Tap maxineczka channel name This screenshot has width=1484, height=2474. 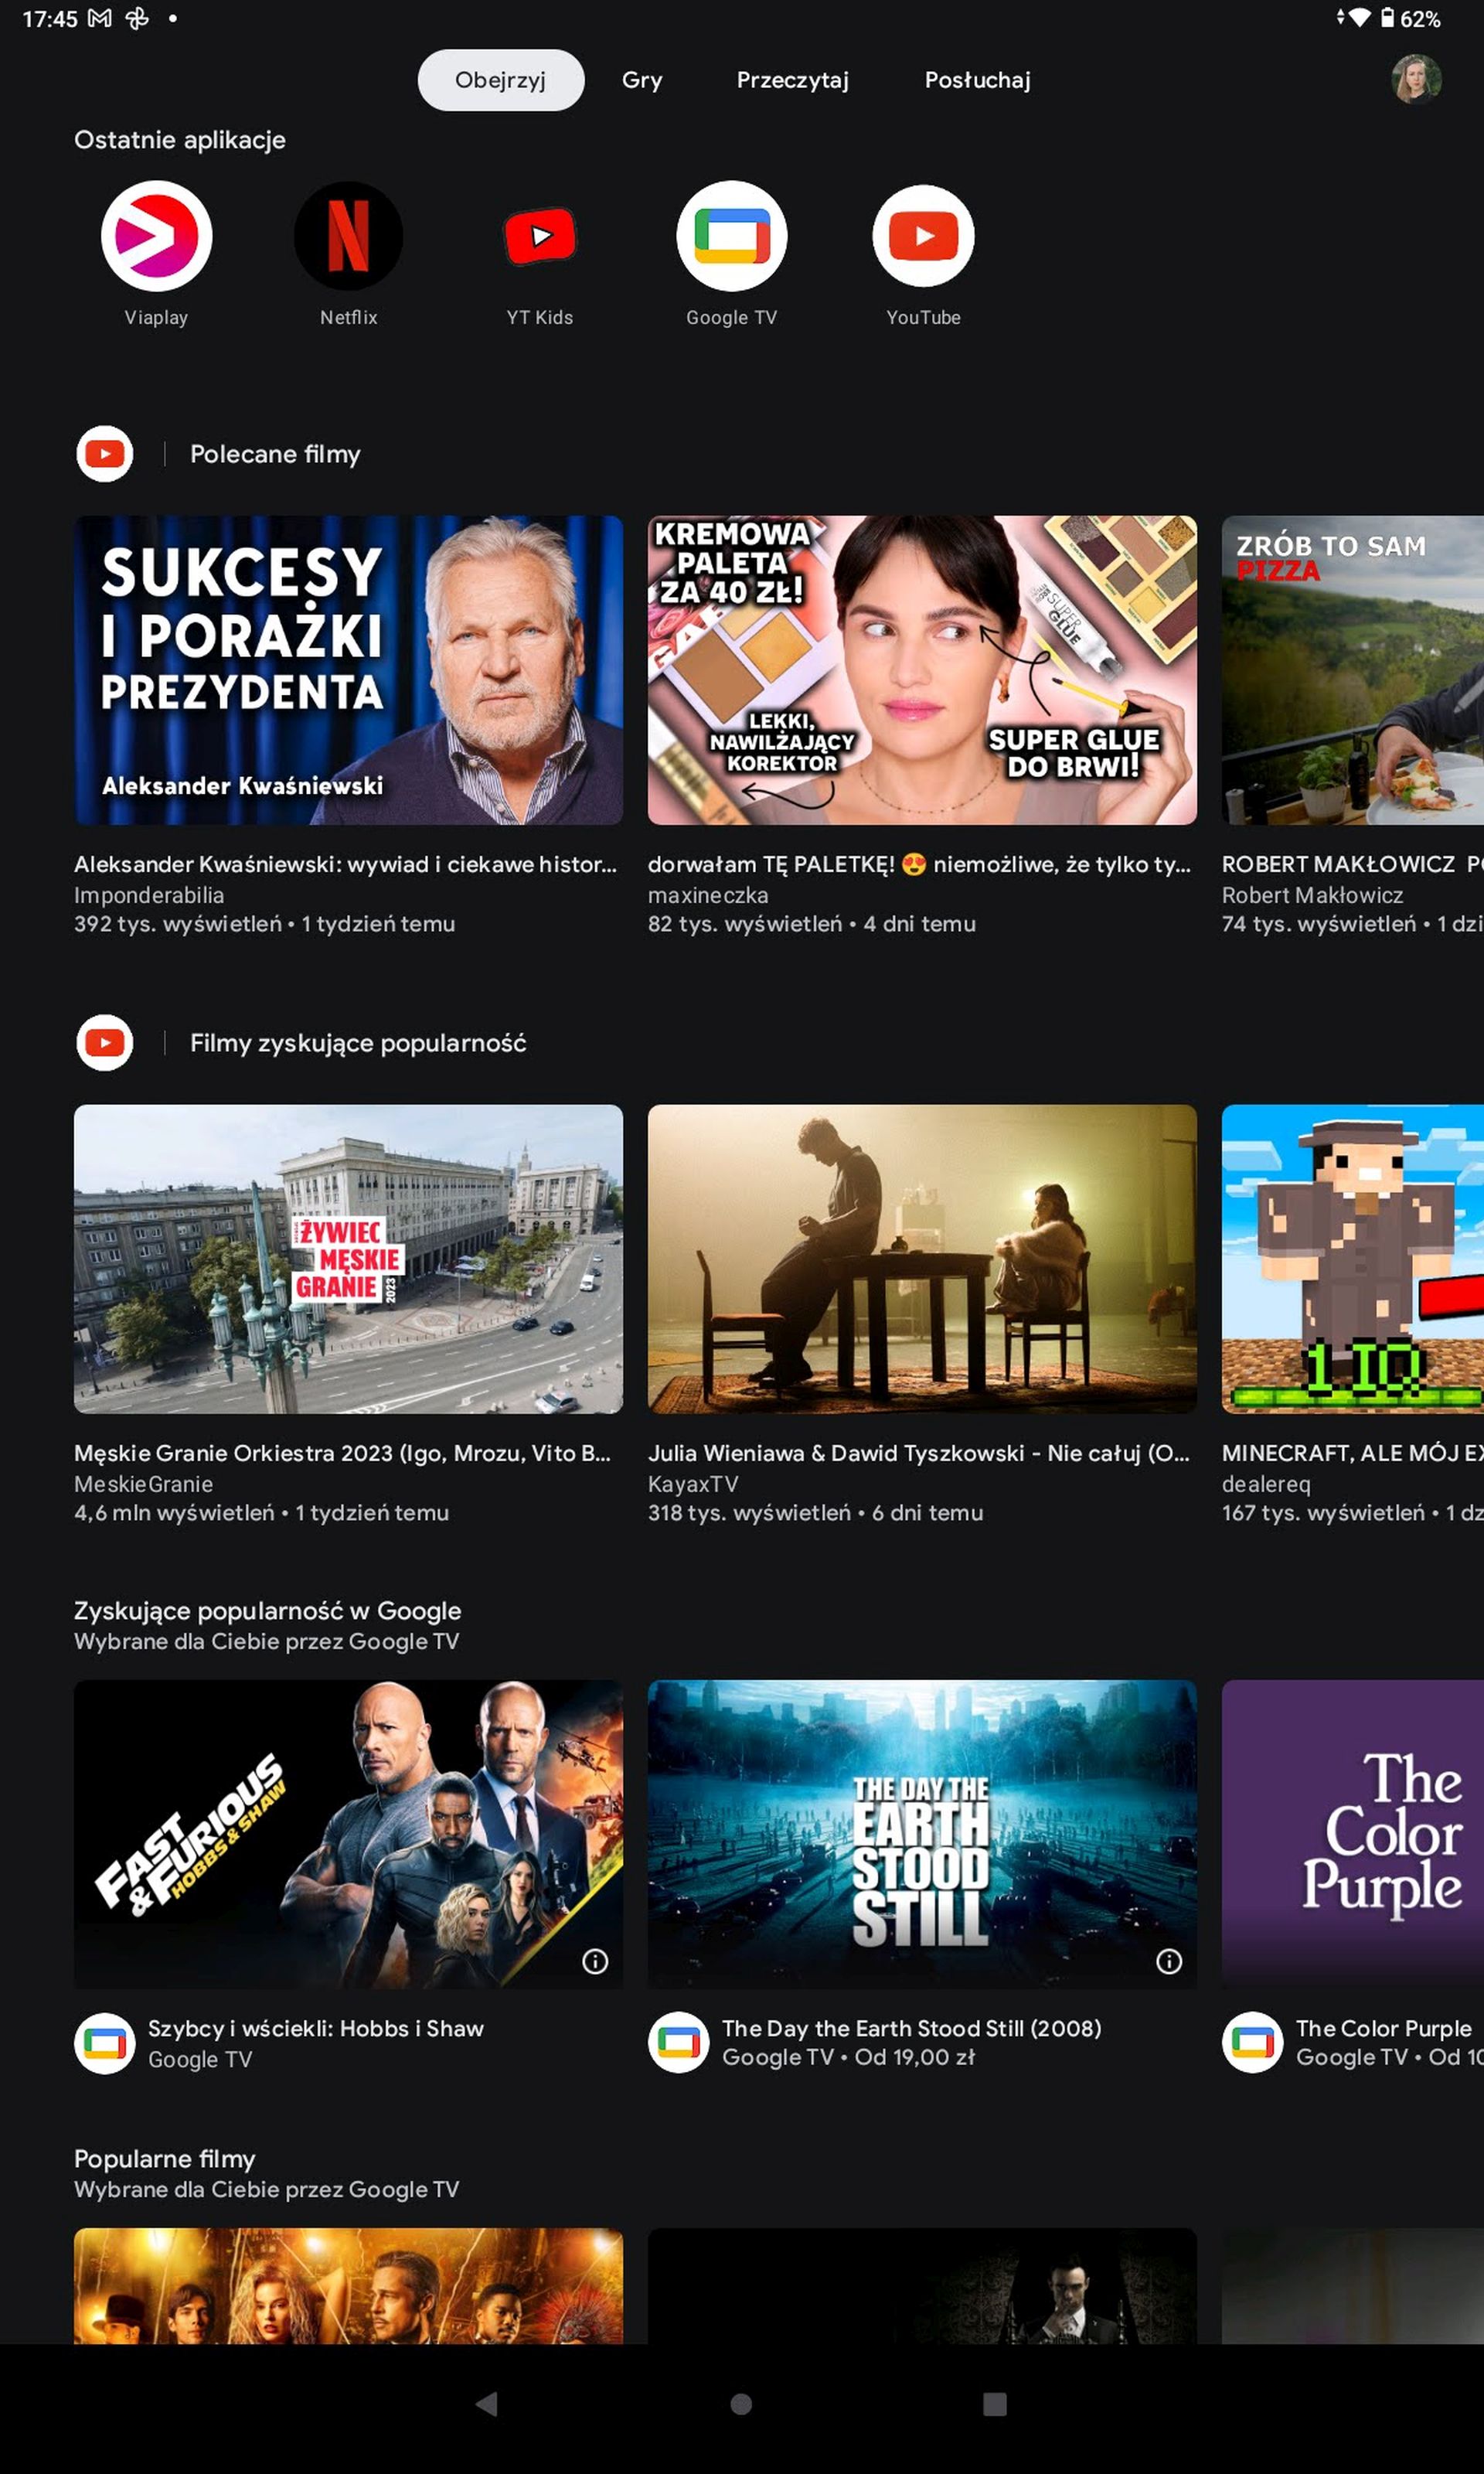(708, 895)
